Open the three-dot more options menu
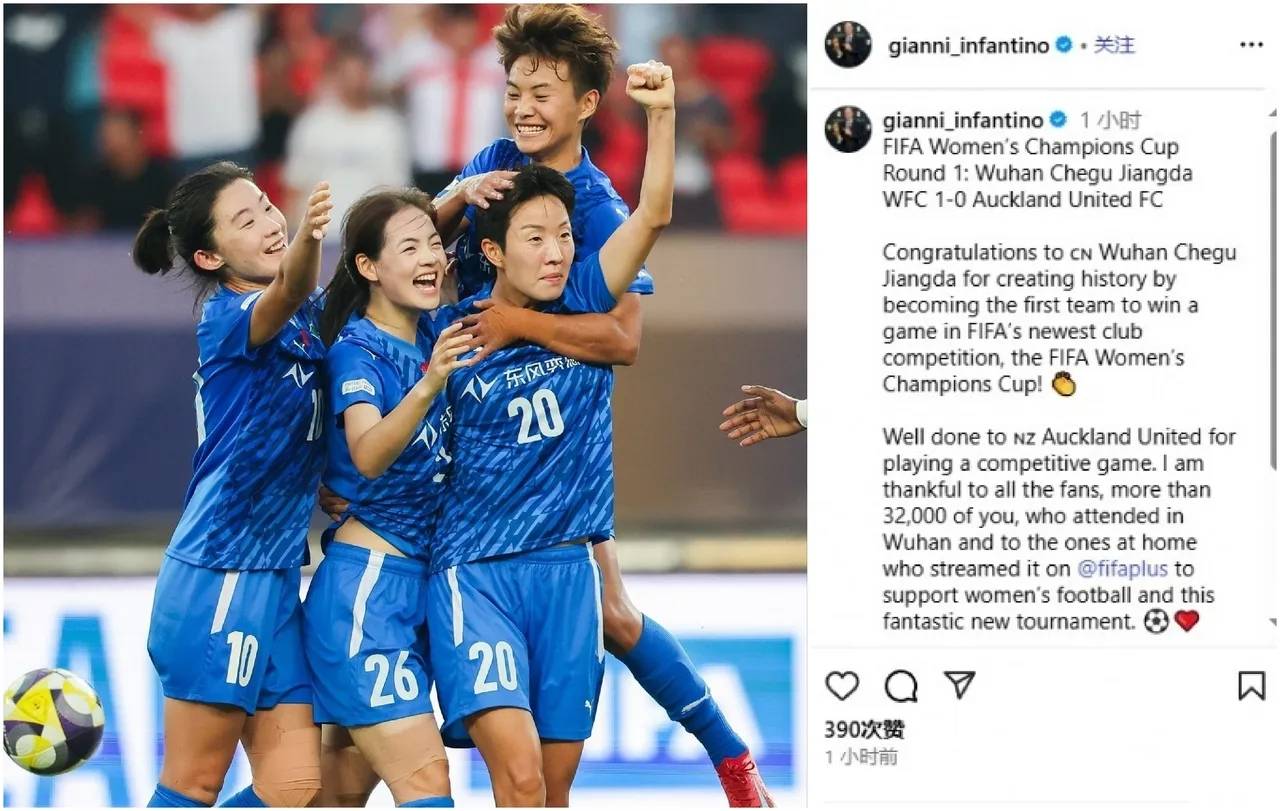Viewport: 1280px width, 811px height. pos(1251,45)
